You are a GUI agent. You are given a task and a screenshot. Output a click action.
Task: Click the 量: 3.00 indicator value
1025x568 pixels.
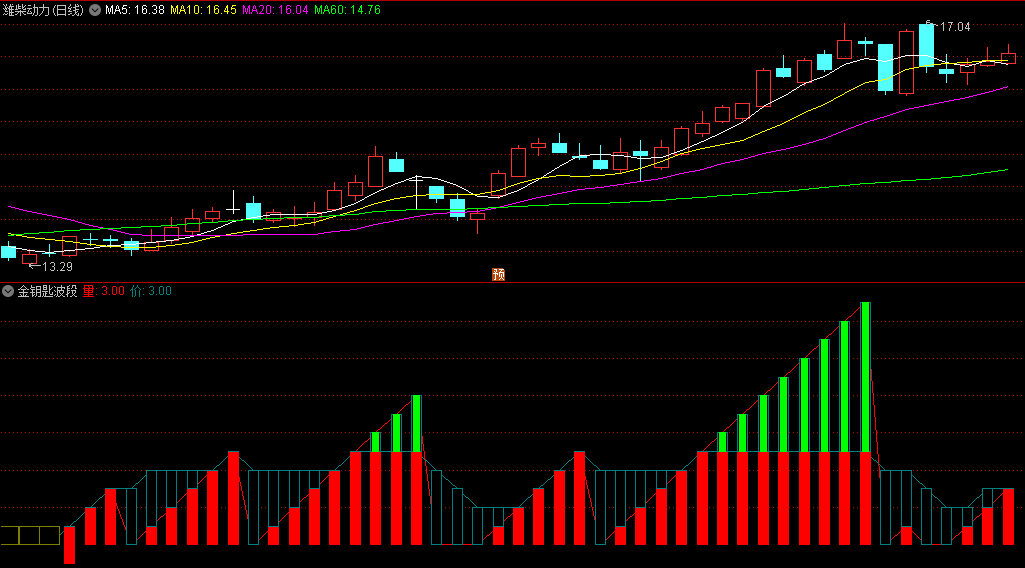103,291
